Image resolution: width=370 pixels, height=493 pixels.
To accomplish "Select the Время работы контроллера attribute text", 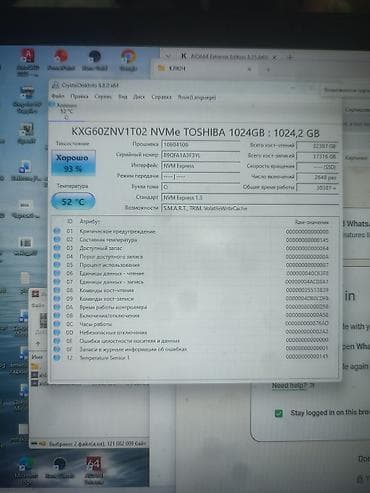I will (x=113, y=307).
